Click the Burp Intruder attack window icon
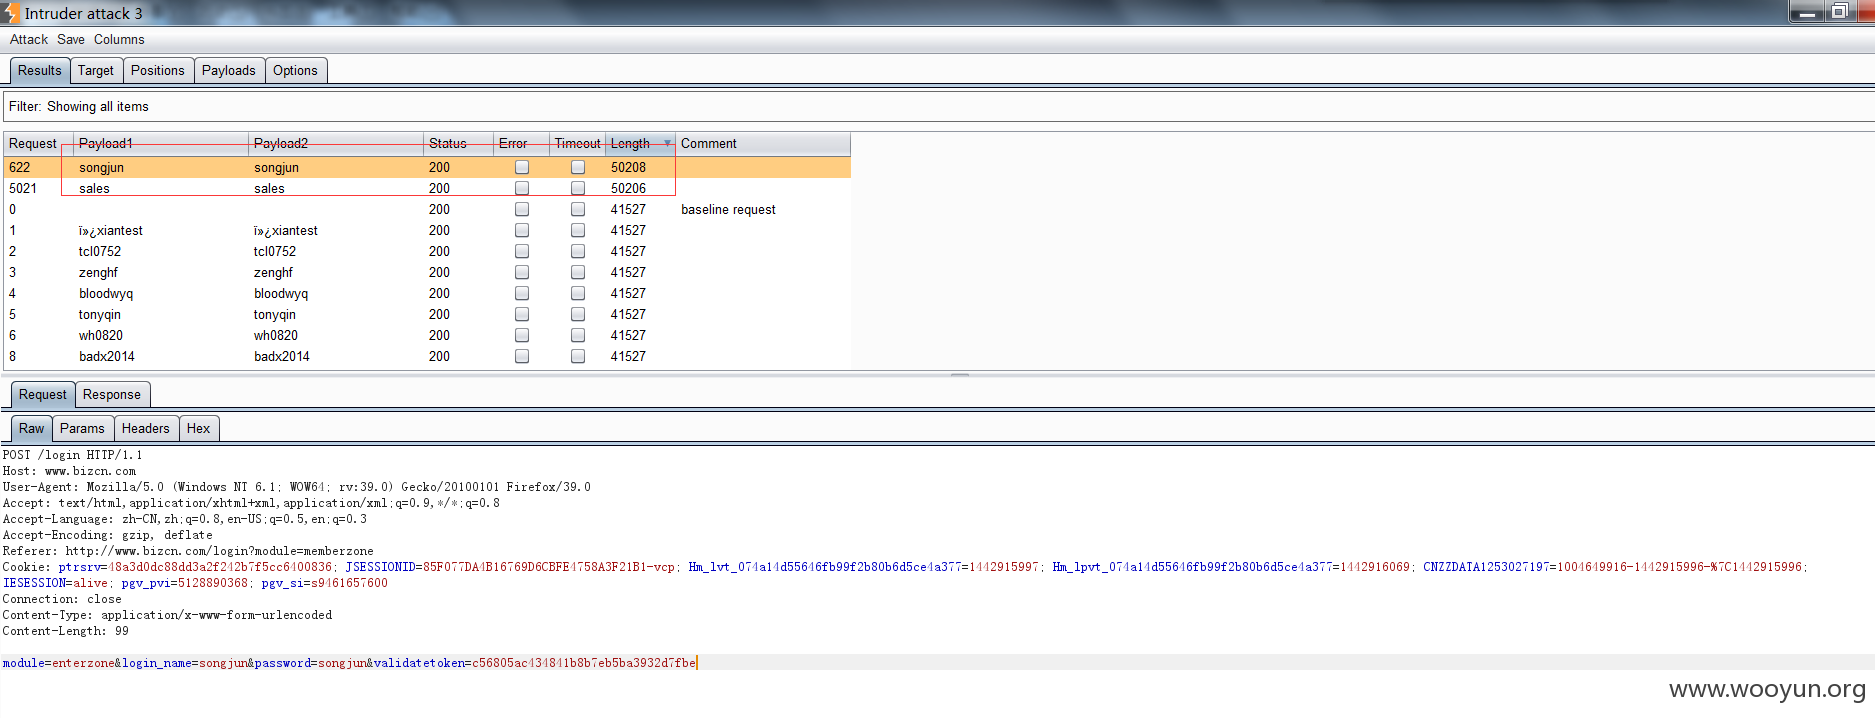Viewport: 1875px width, 718px height. pos(10,13)
